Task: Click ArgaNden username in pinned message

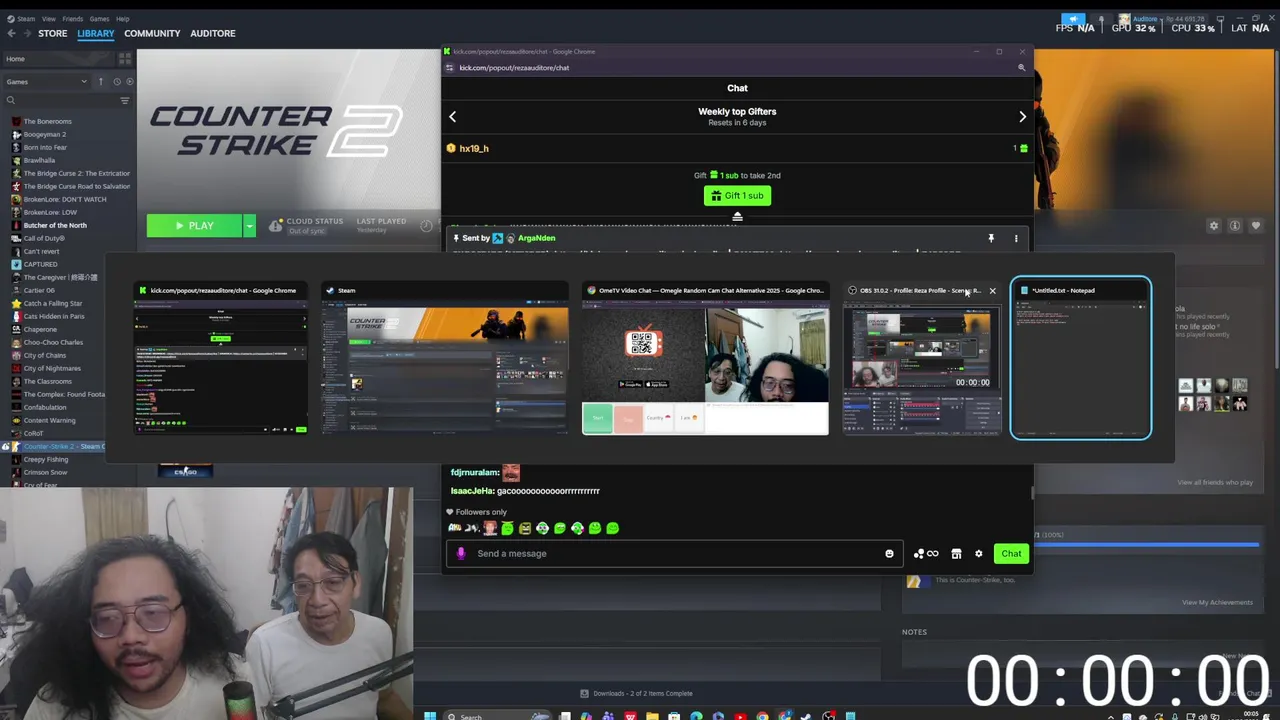Action: pos(536,238)
